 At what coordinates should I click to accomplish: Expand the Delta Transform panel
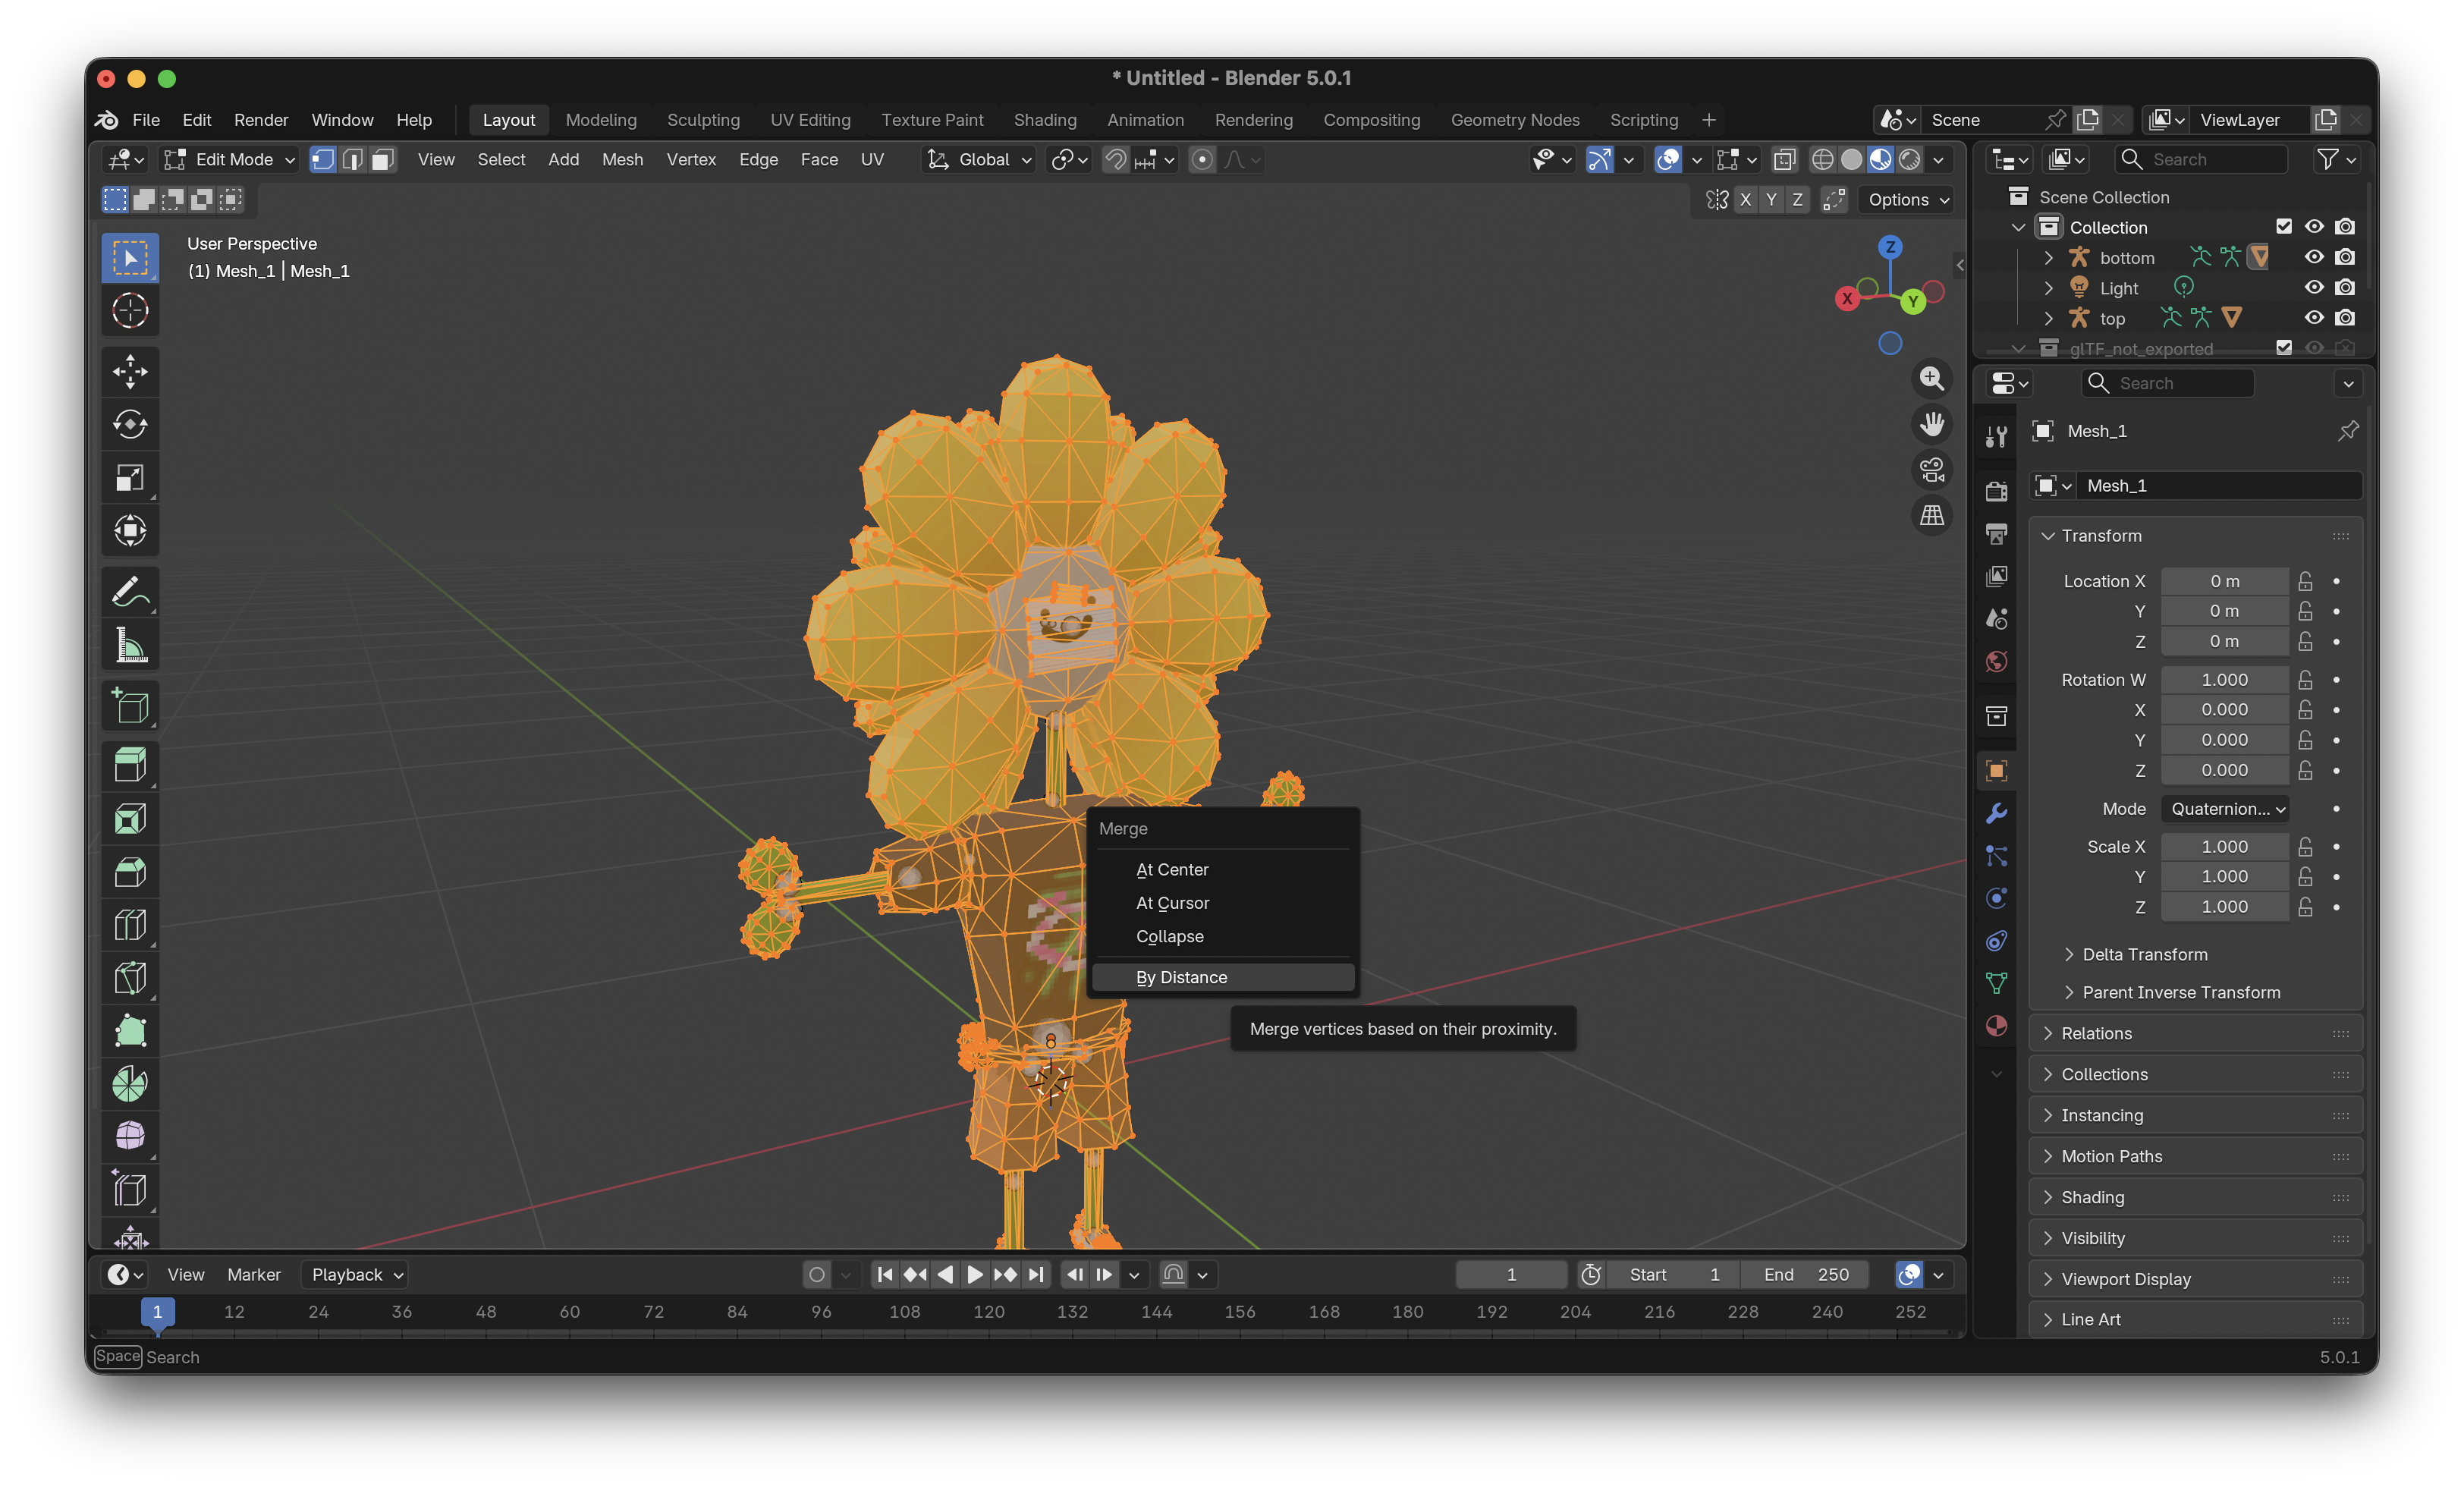coord(2144,954)
